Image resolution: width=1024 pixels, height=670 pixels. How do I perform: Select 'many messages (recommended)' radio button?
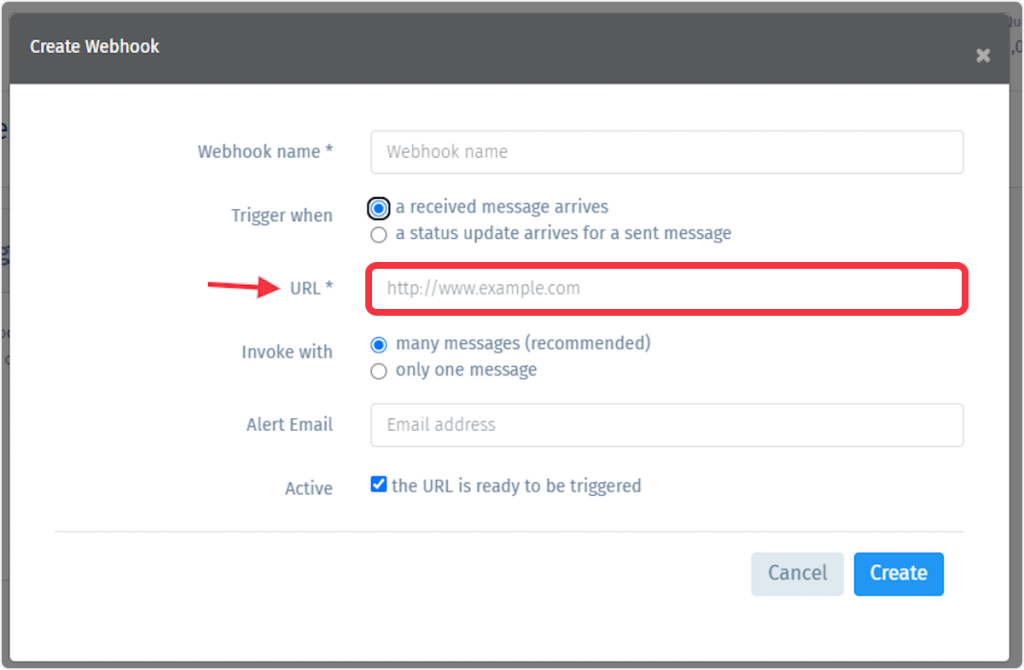tap(379, 344)
